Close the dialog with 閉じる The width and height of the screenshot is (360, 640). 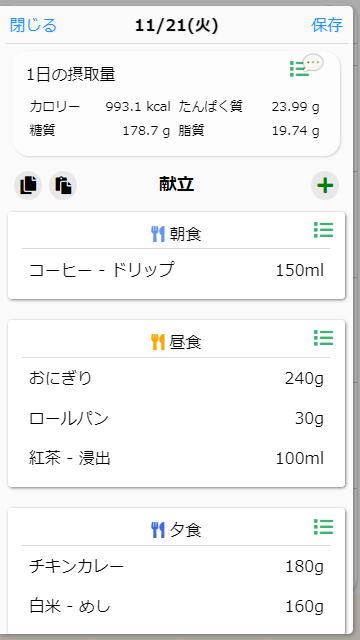pyautogui.click(x=33, y=25)
